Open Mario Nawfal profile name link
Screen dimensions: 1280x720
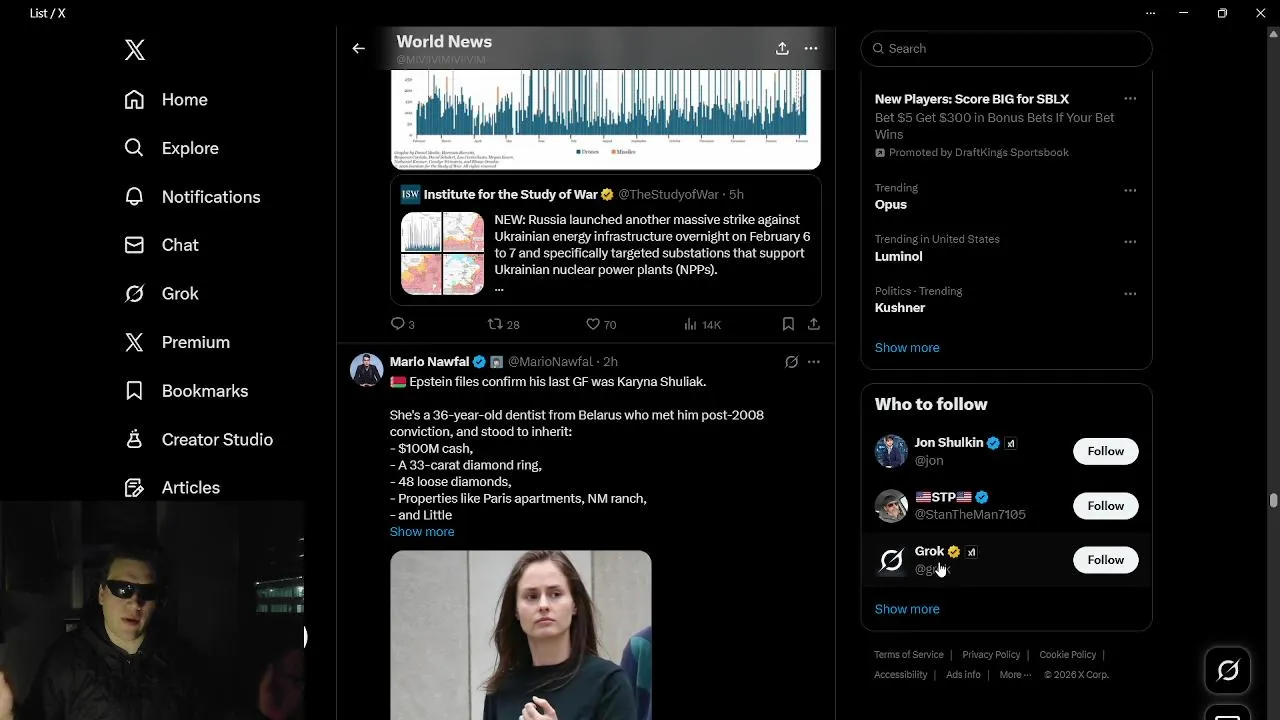(x=429, y=362)
